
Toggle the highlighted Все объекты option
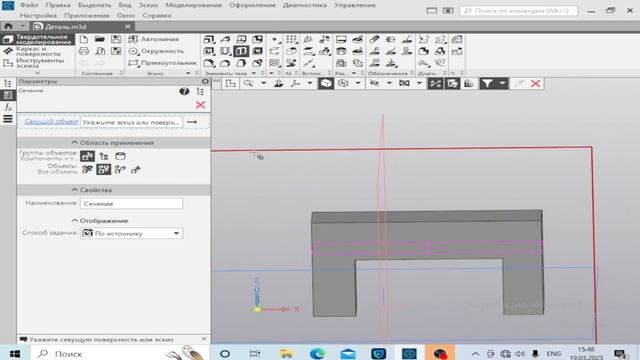tap(104, 169)
